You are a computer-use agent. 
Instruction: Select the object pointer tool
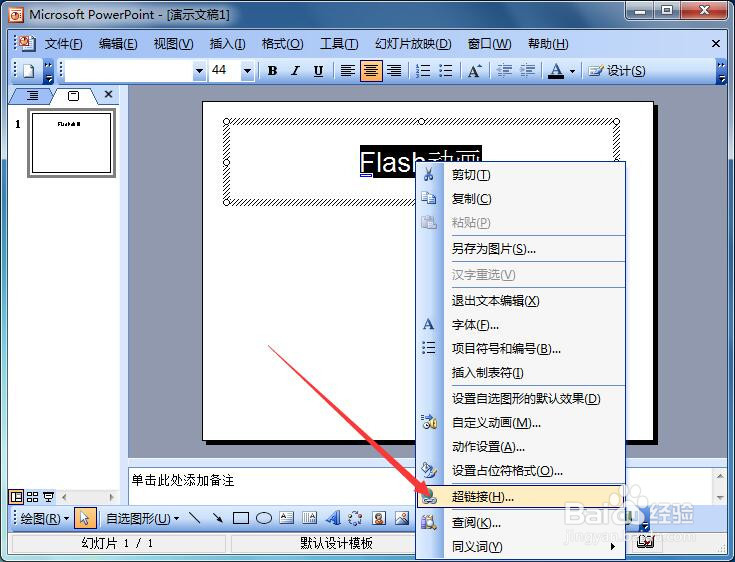click(85, 518)
